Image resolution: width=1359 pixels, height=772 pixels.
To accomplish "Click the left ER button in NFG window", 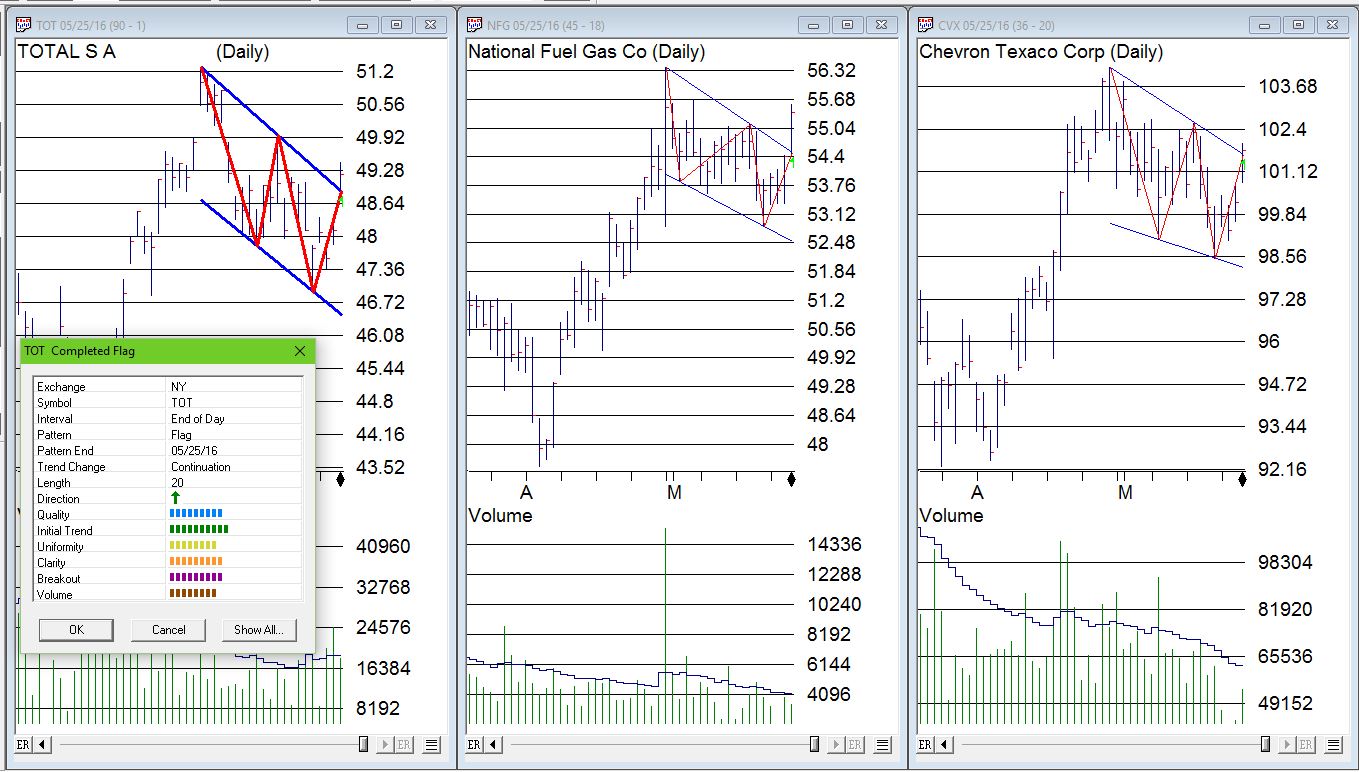I will coord(474,745).
